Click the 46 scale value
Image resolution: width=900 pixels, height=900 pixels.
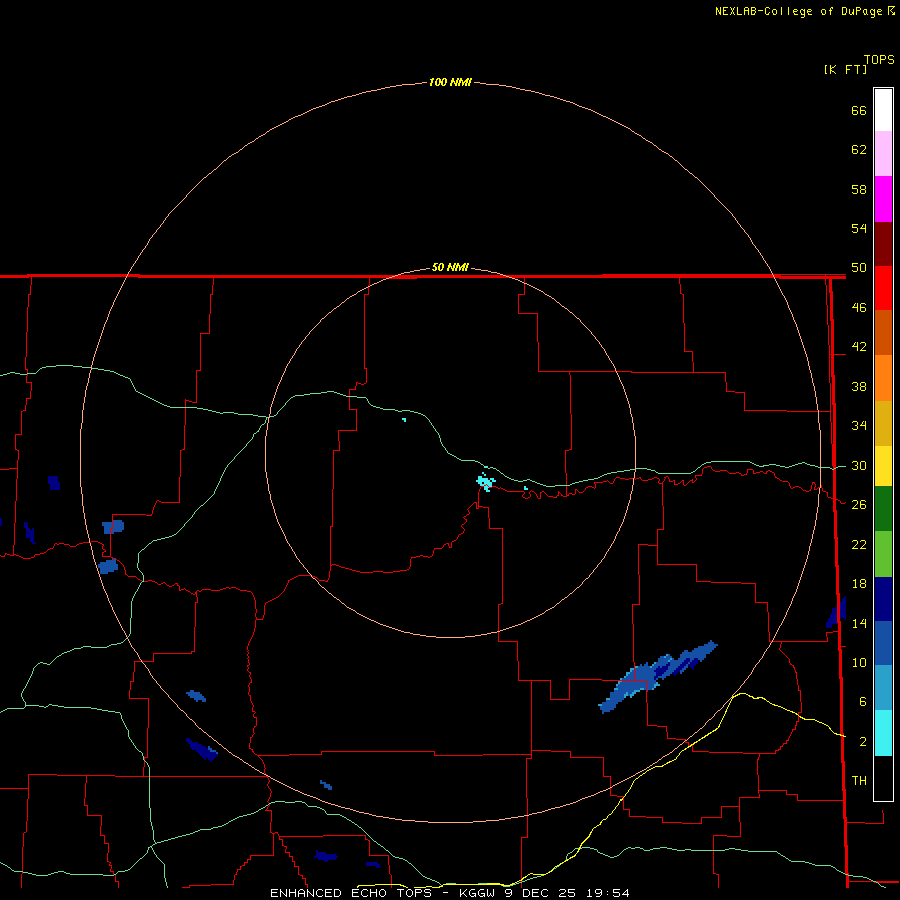pos(859,307)
